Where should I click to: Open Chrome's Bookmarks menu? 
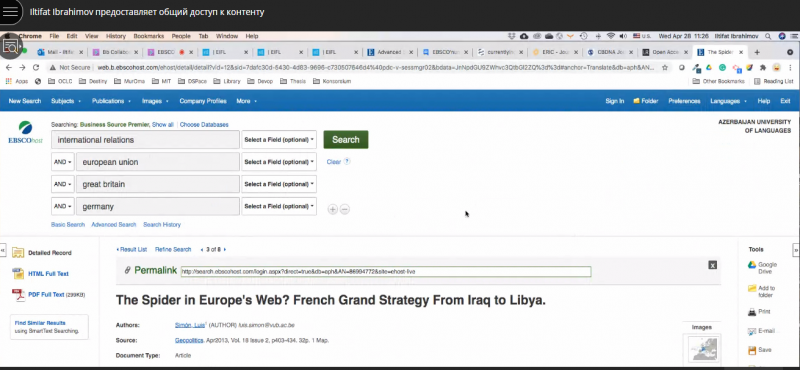point(148,36)
